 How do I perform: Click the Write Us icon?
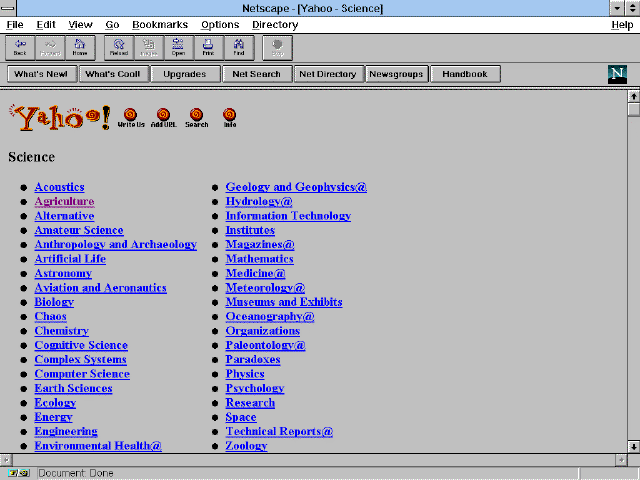pyautogui.click(x=131, y=118)
